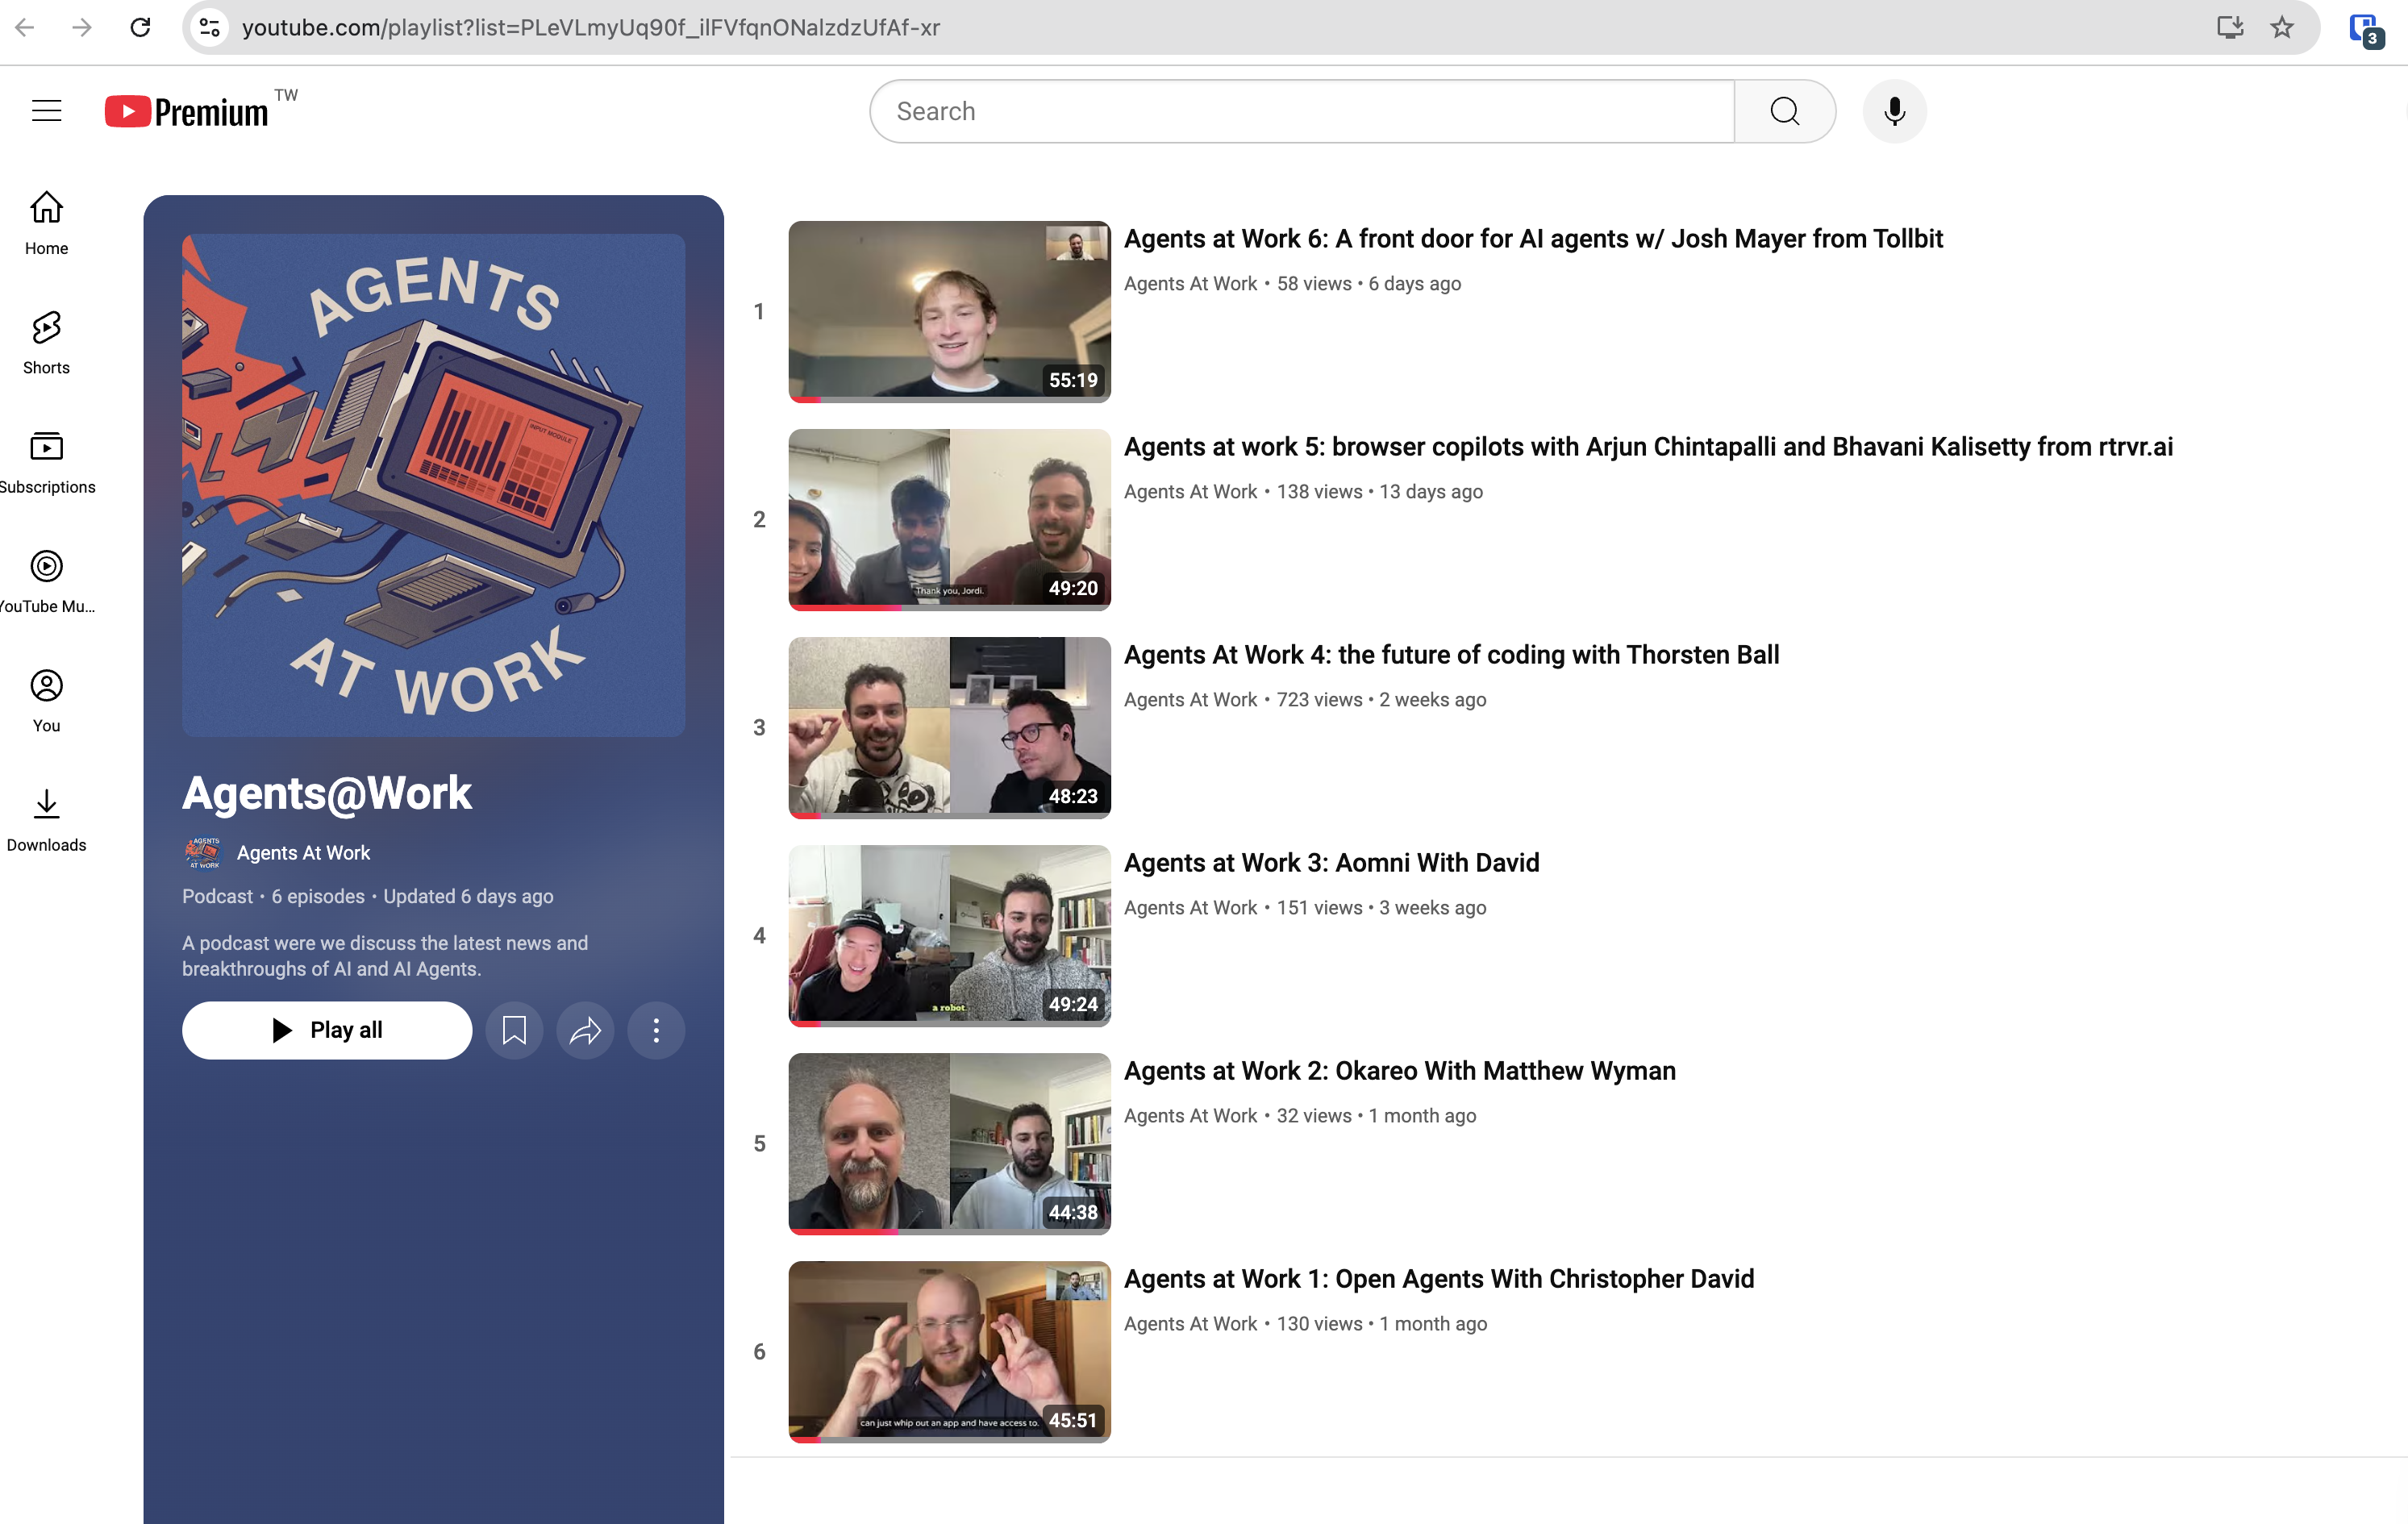Open Subscriptions from the sidebar
The width and height of the screenshot is (2408, 1524).
(x=46, y=461)
